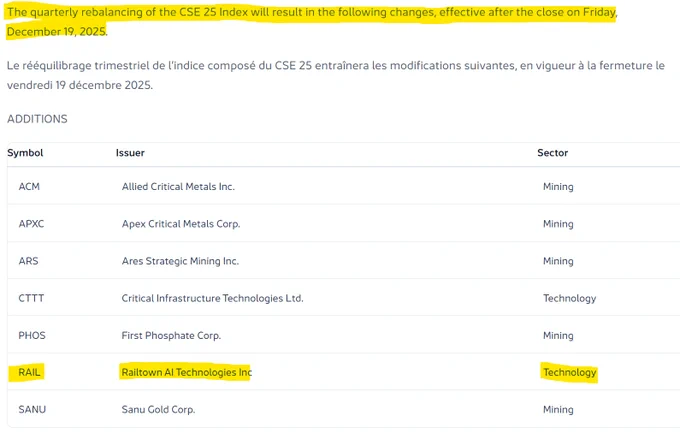Select the PHOS symbol cell
680x445 pixels.
point(32,336)
